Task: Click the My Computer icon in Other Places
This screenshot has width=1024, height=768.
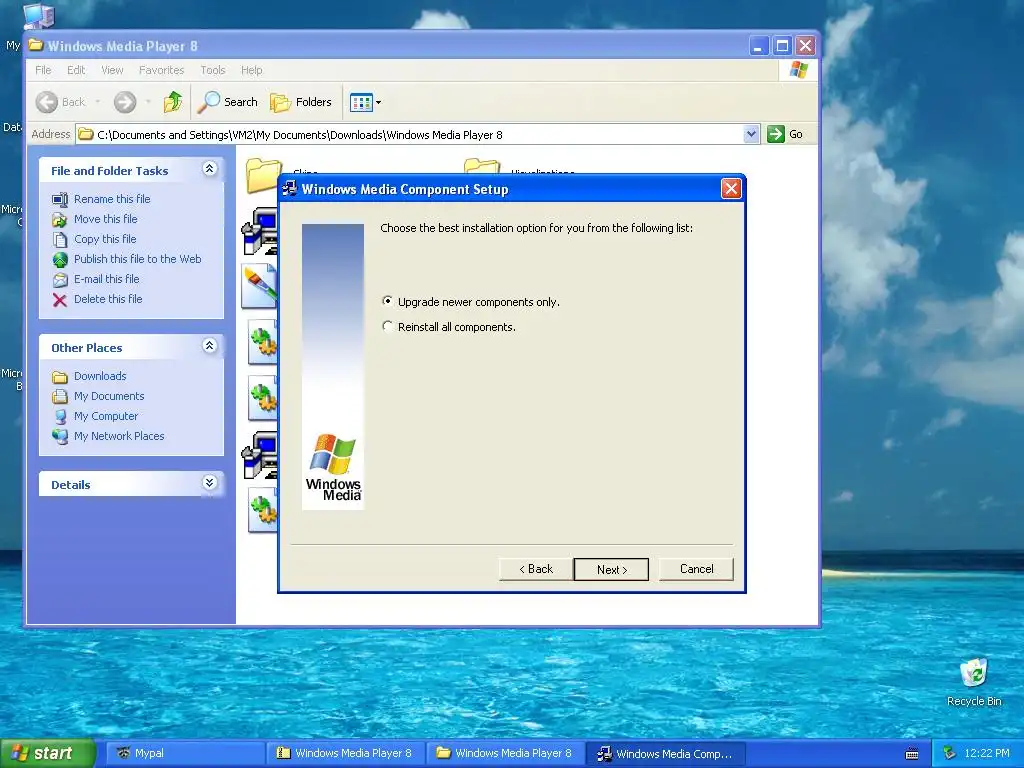Action: click(59, 417)
